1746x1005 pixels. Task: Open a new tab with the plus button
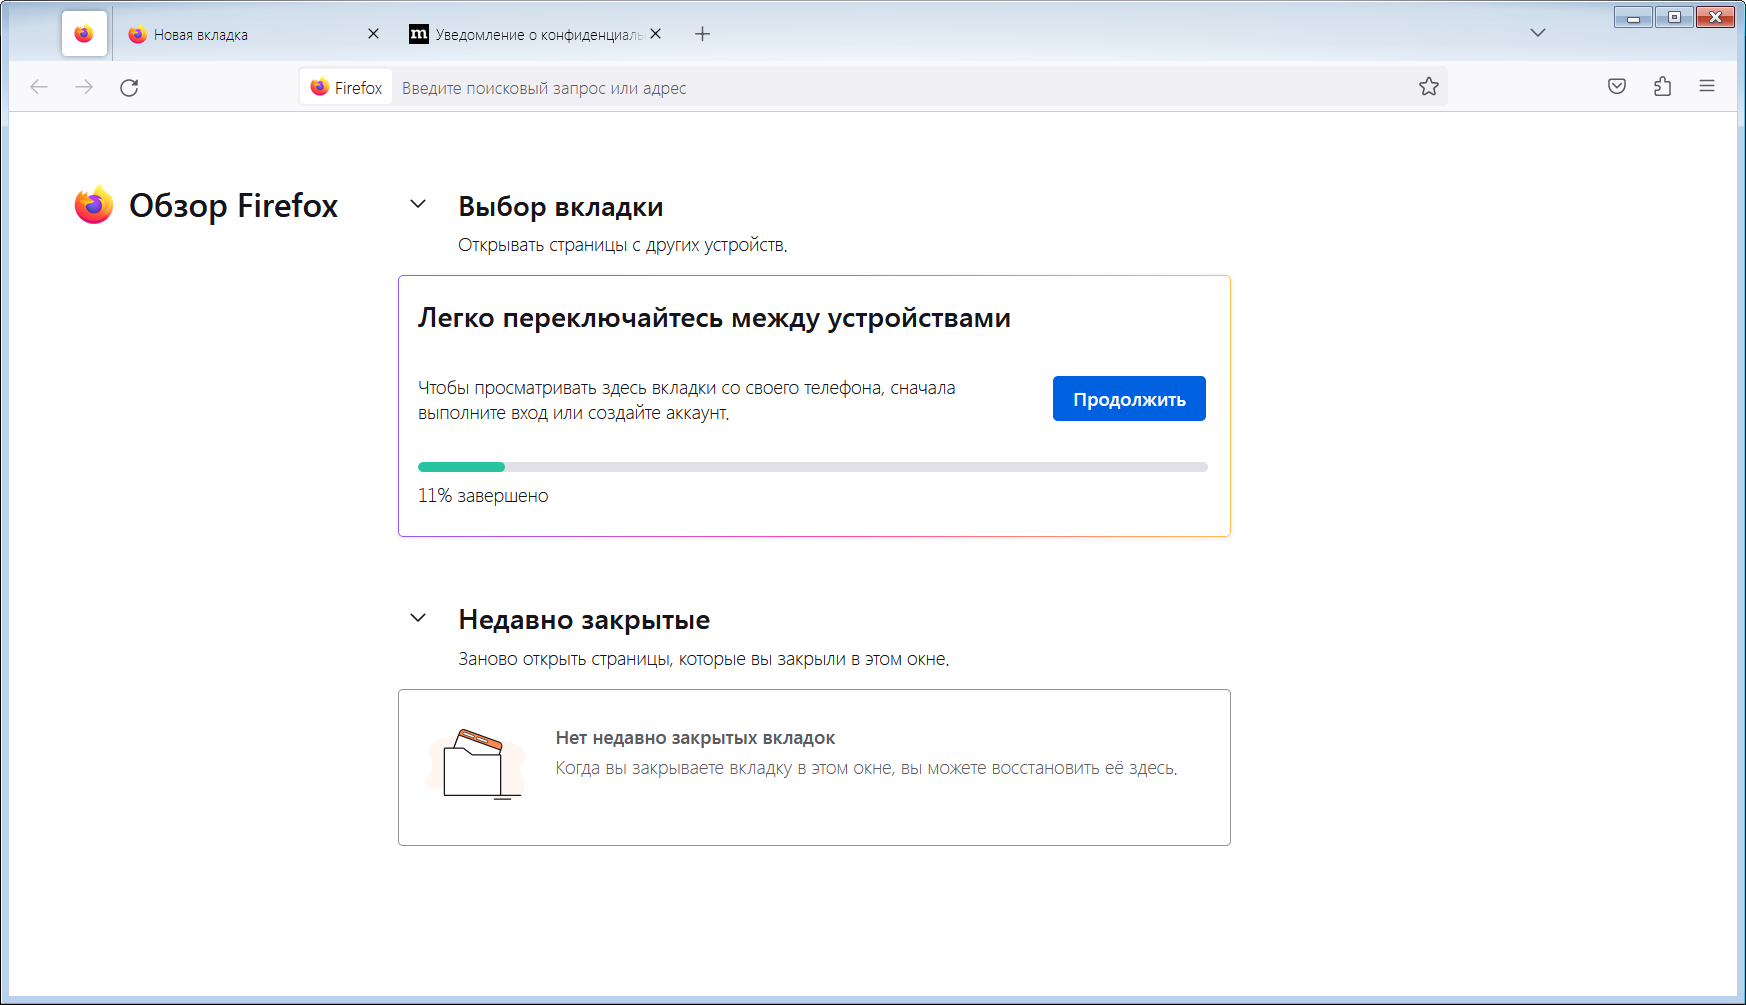pos(703,34)
